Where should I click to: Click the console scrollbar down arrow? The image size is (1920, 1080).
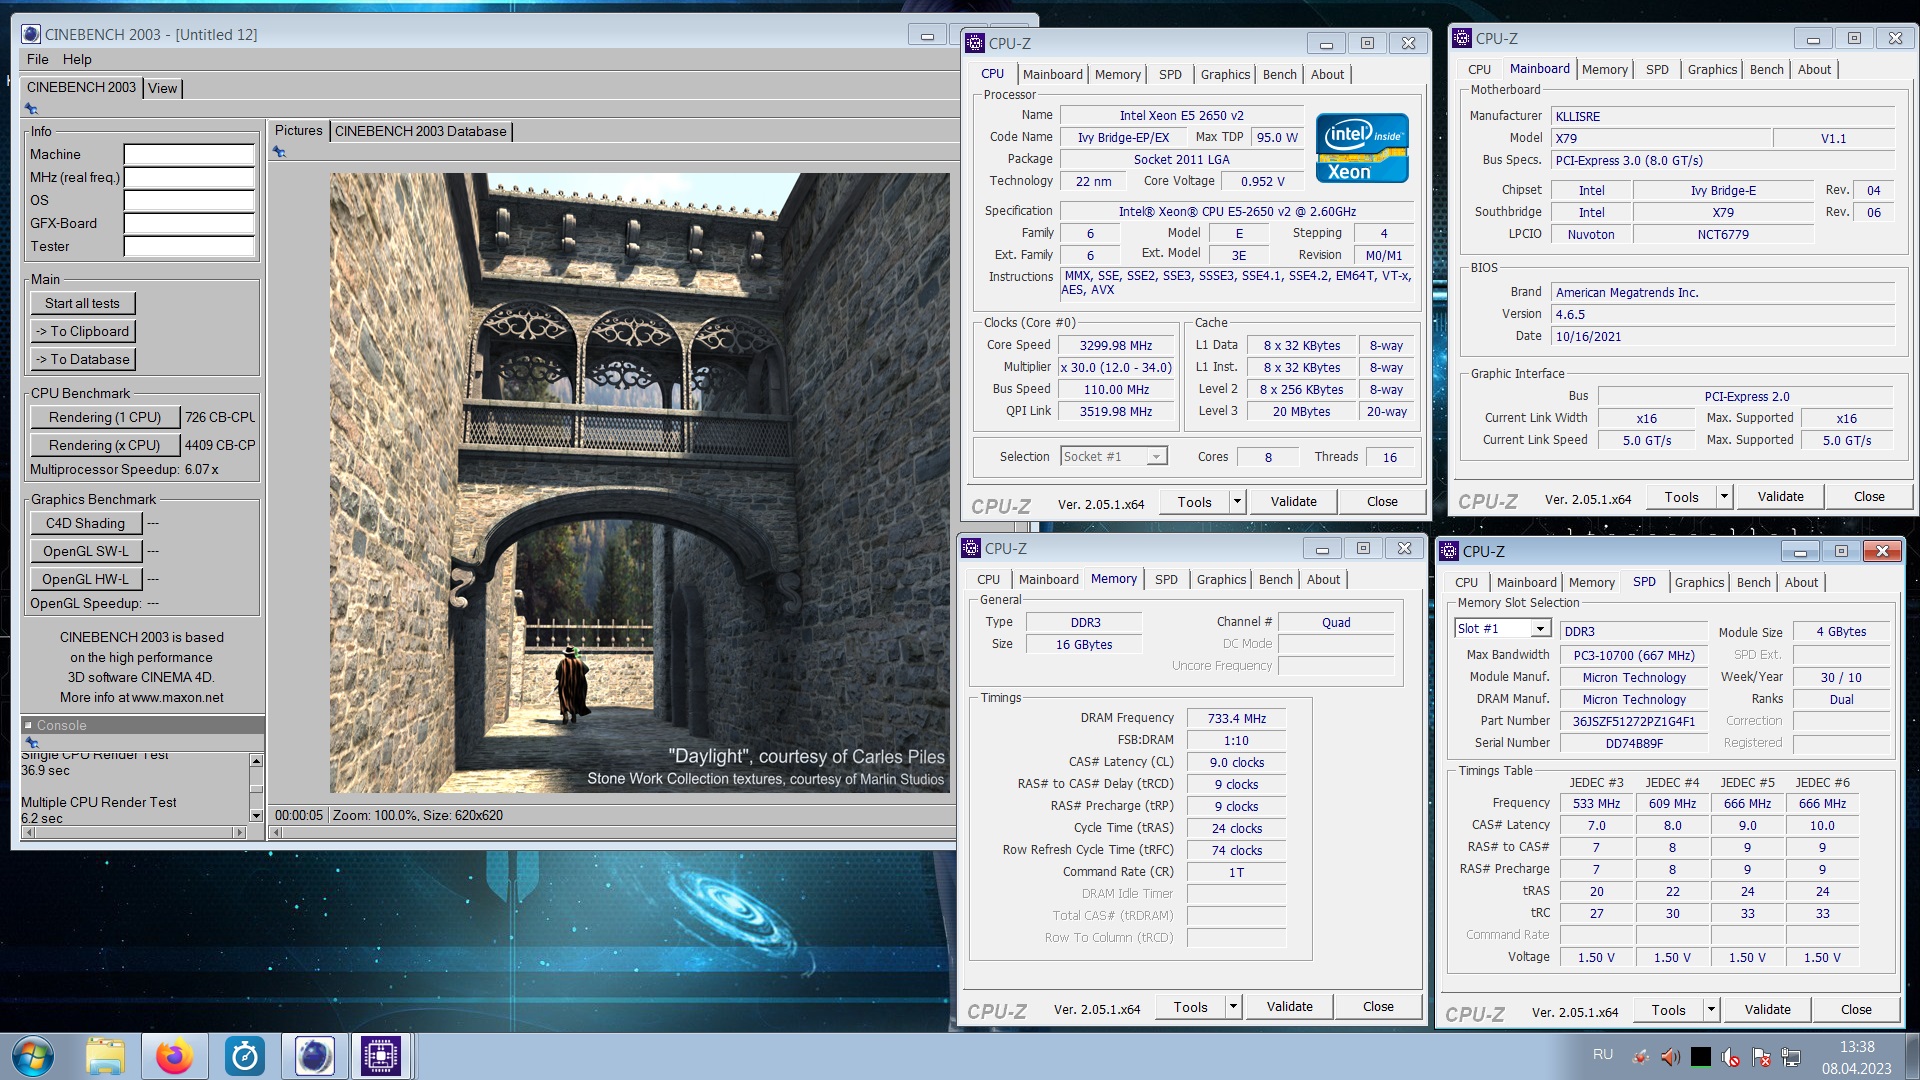[256, 816]
